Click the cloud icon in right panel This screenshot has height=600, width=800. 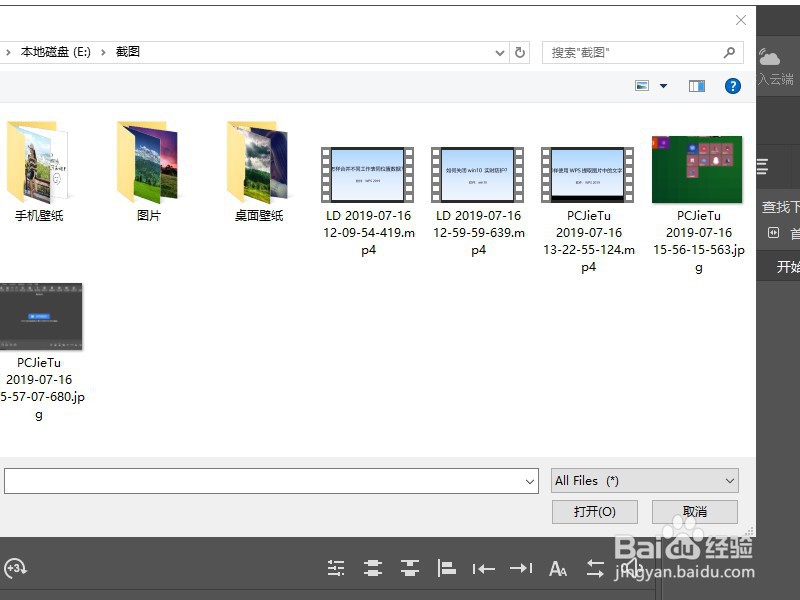coord(769,57)
